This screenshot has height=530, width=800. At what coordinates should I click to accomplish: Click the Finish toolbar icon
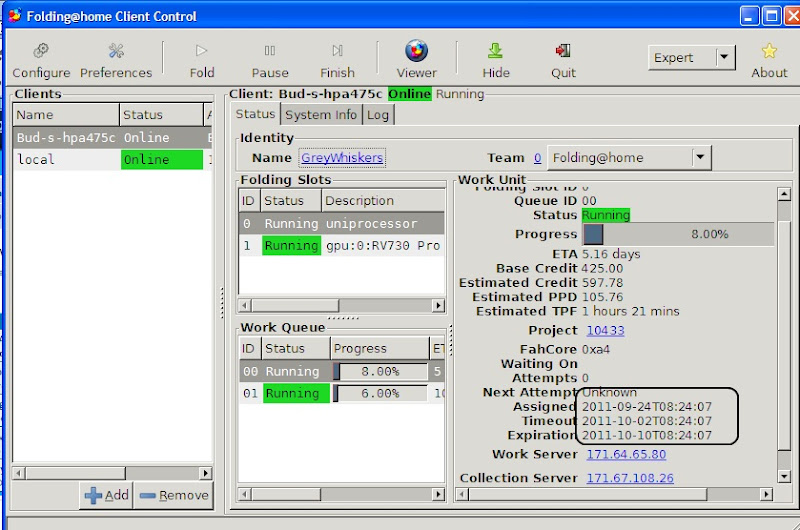tap(337, 51)
